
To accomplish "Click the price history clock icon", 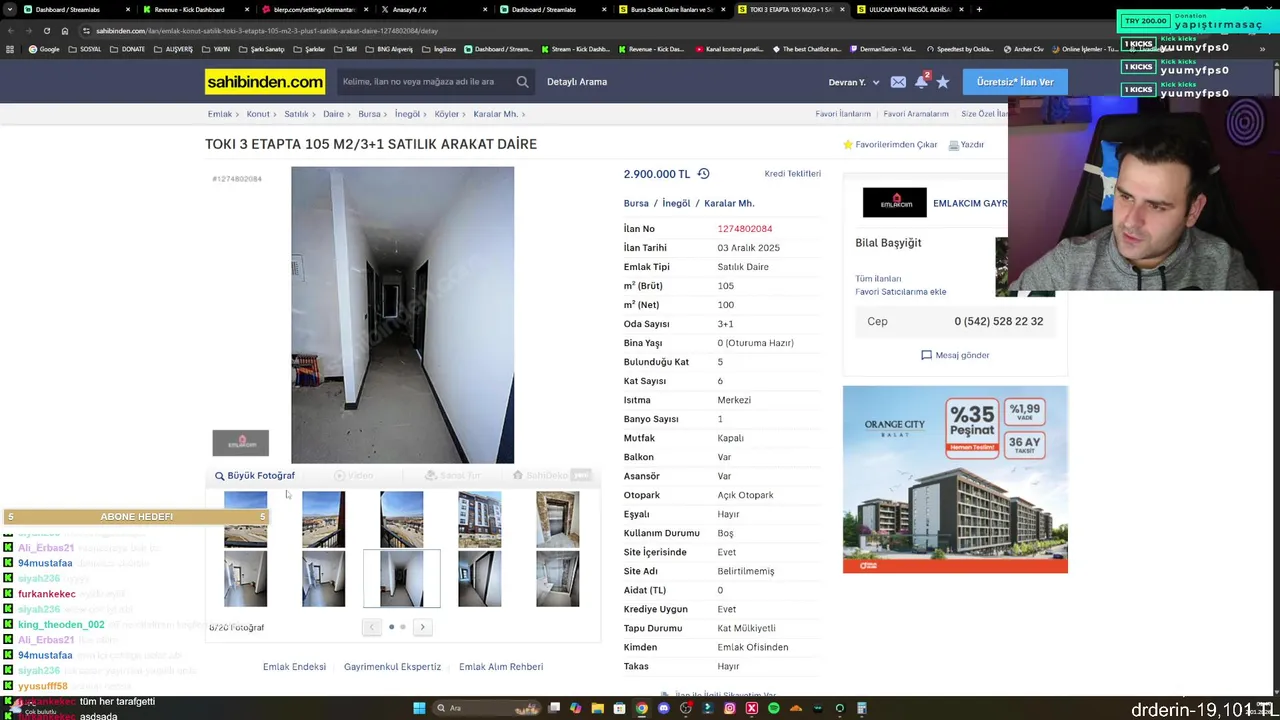I will pyautogui.click(x=703, y=174).
